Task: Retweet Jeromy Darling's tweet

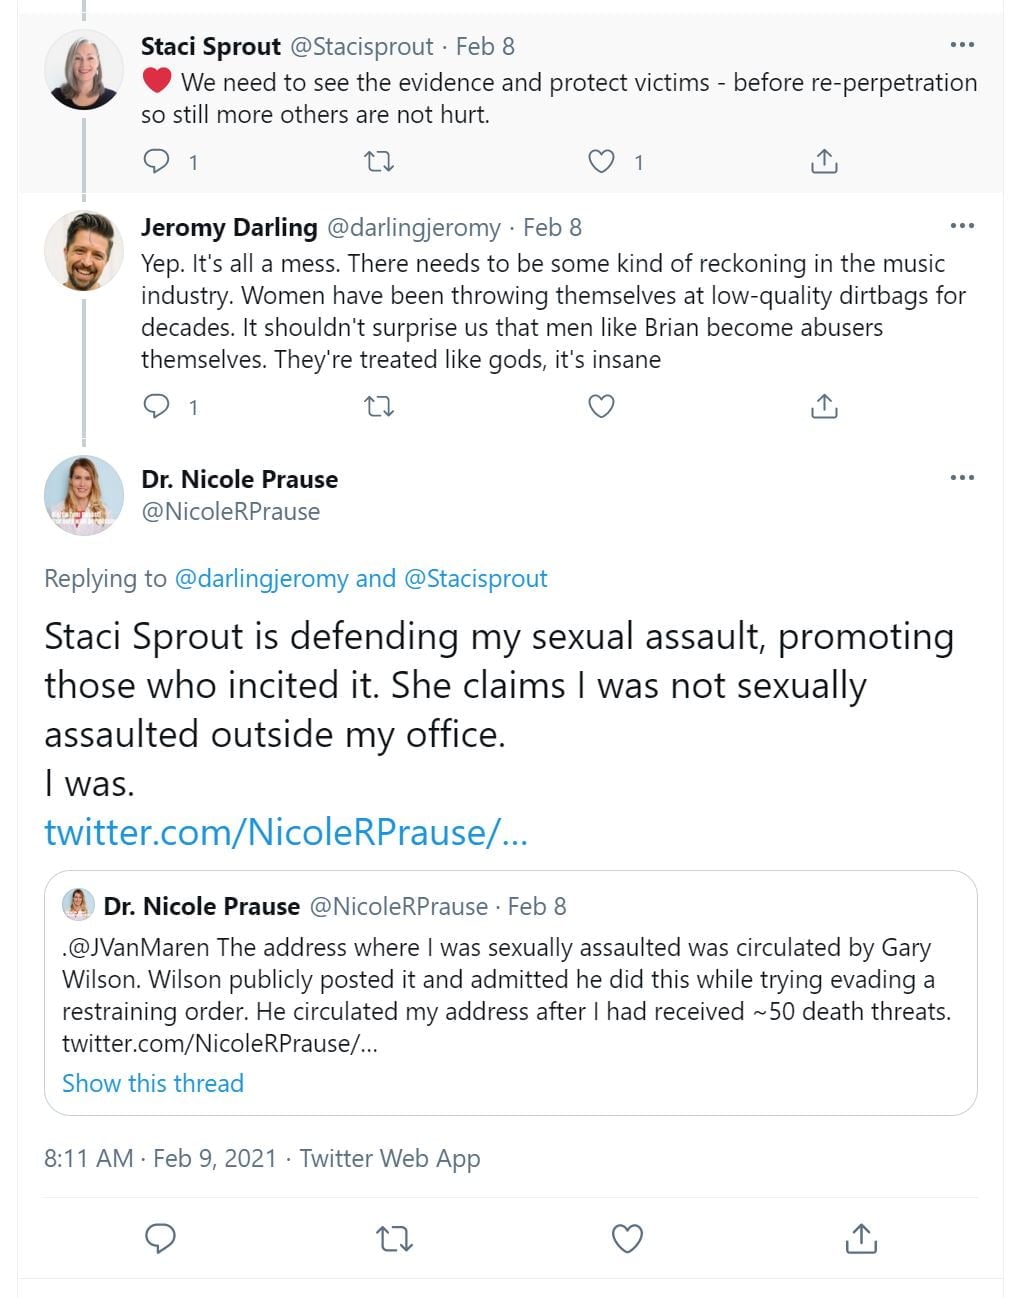Action: [379, 406]
